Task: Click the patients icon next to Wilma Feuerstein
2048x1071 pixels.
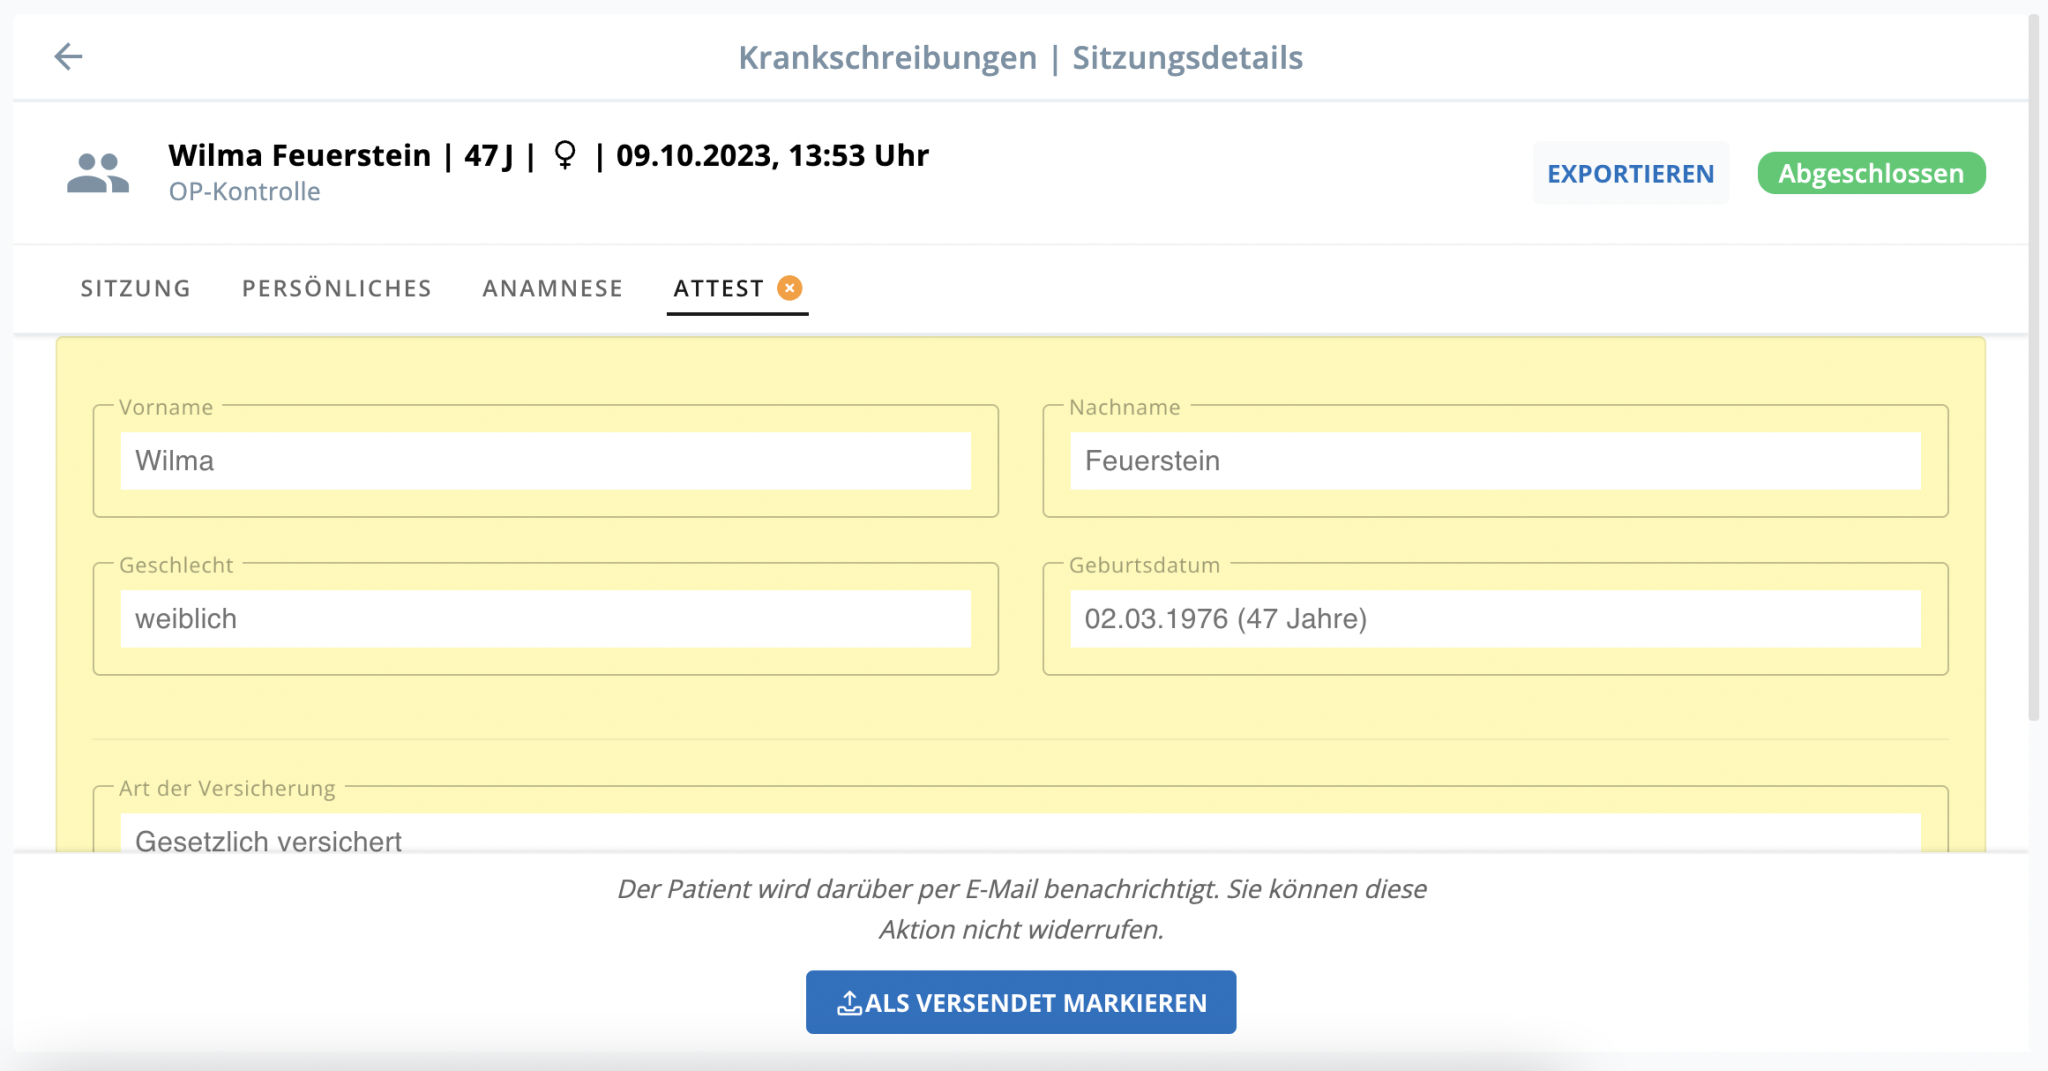Action: point(97,172)
